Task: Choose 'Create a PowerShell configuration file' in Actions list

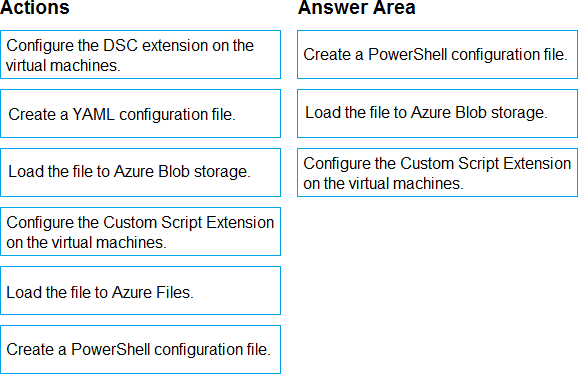Action: 140,349
